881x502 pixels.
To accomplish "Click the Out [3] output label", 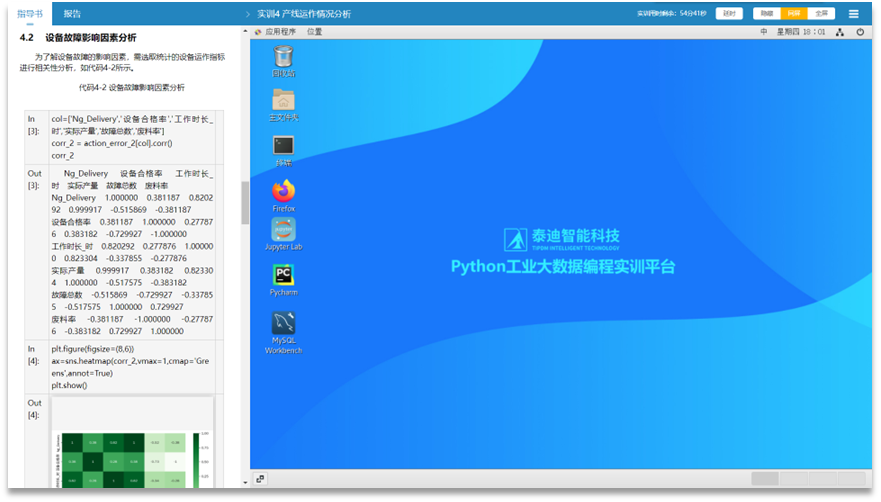I will [x=34, y=179].
